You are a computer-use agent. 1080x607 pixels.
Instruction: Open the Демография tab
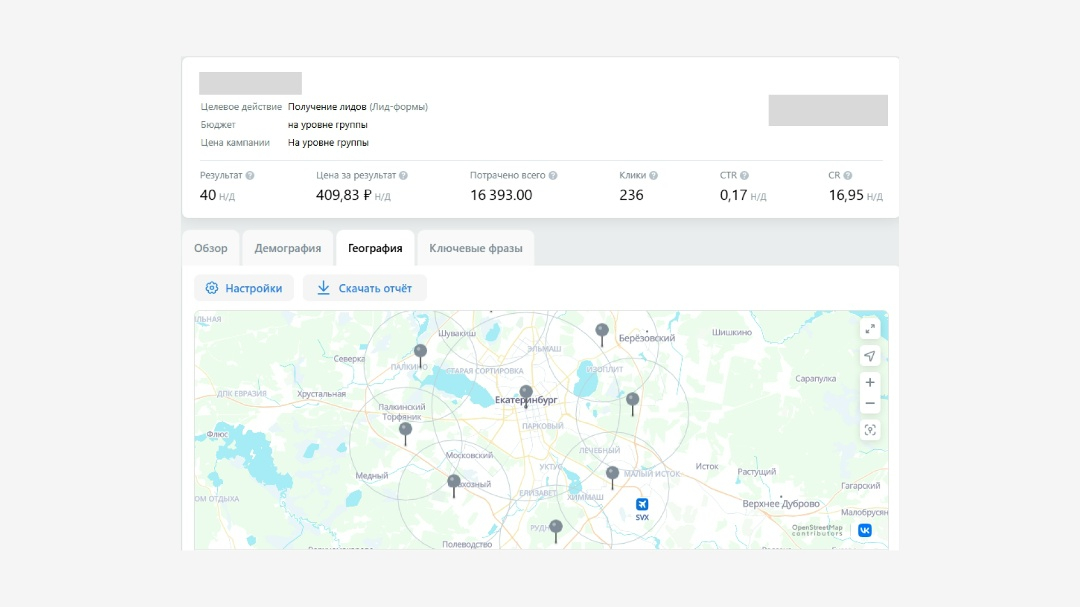point(288,248)
